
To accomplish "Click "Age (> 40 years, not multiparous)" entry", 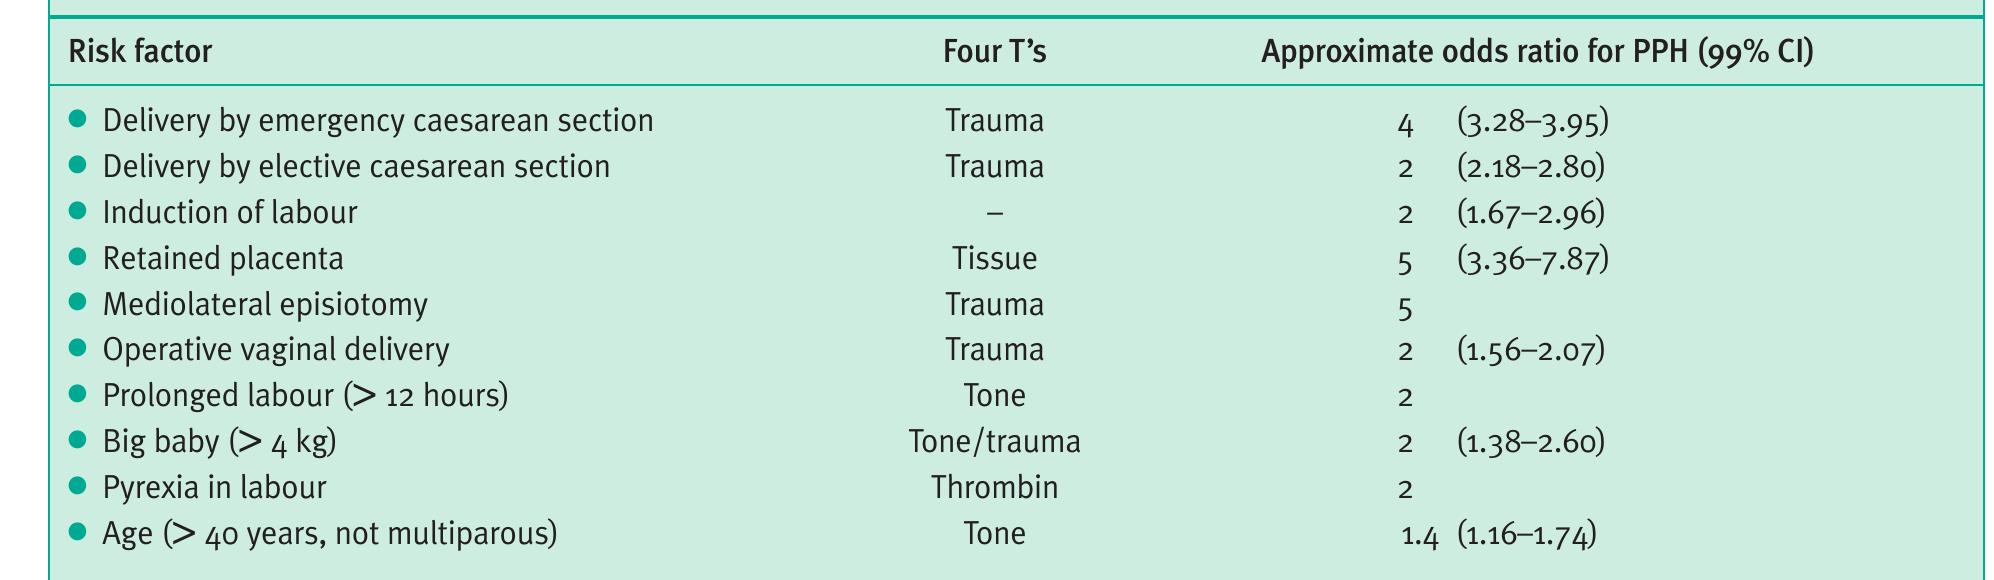I will pos(329,533).
